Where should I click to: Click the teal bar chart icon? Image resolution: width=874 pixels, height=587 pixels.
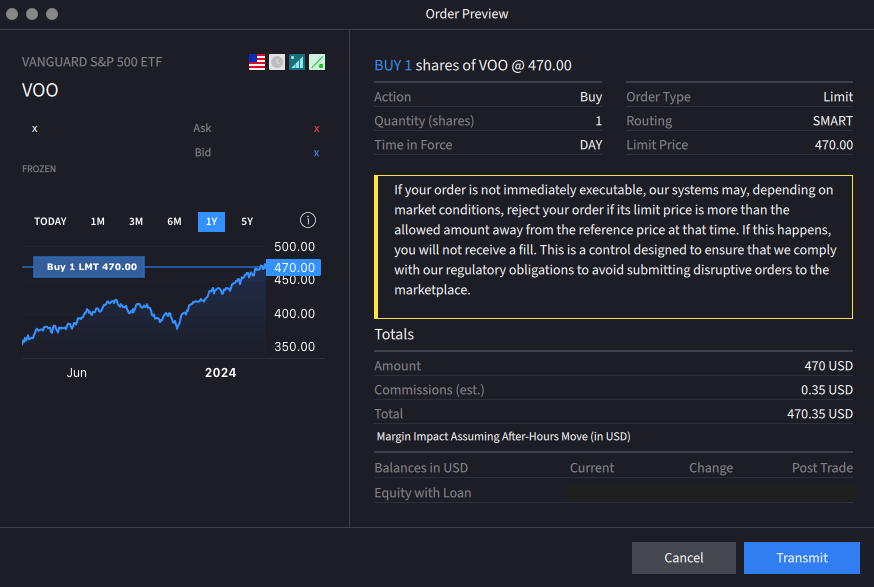coord(297,62)
